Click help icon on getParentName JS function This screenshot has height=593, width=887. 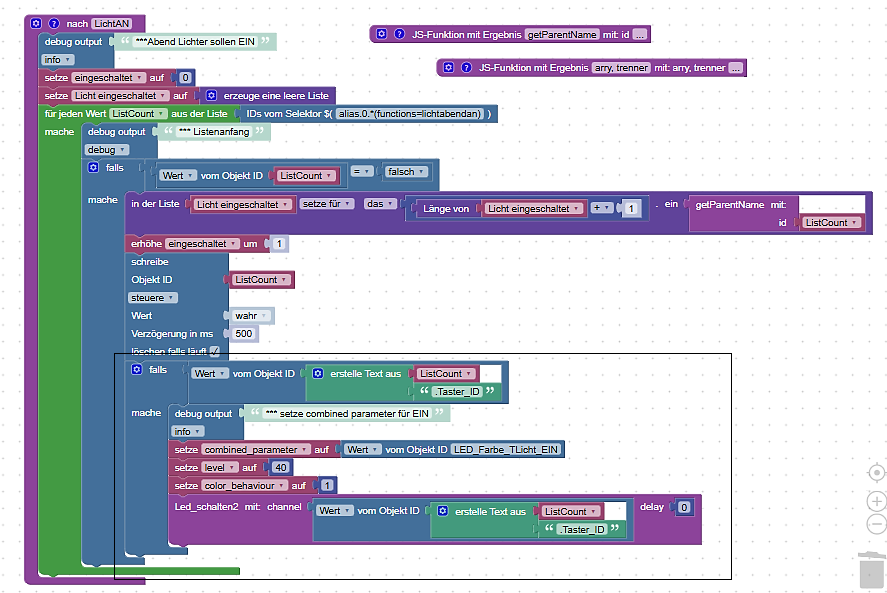(399, 34)
